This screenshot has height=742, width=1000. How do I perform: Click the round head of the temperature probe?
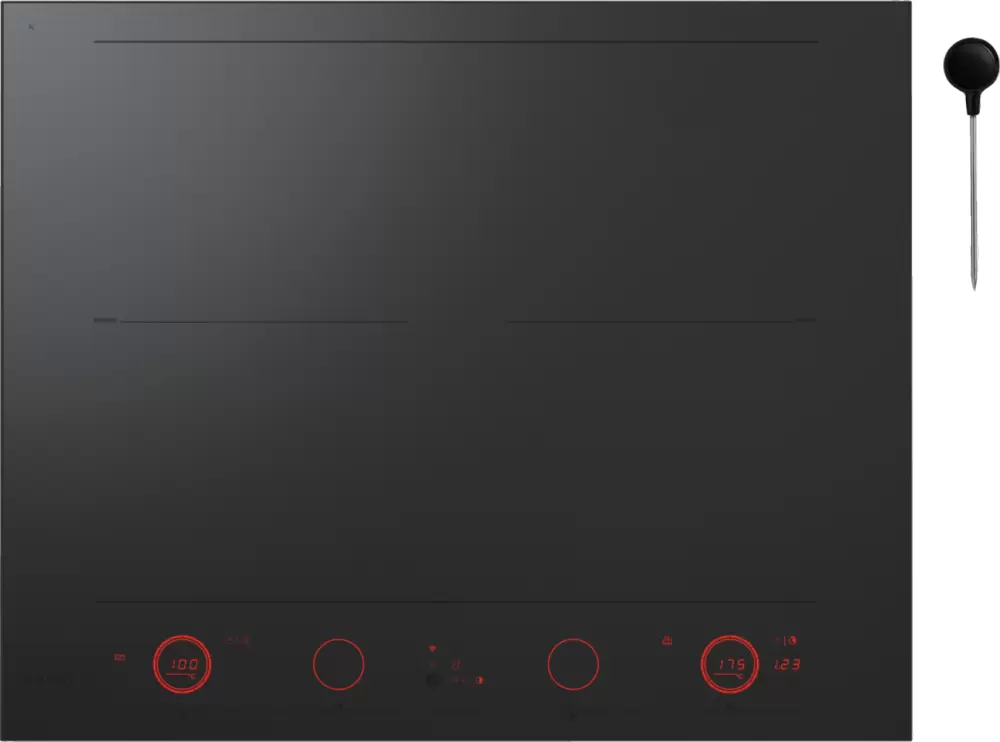coord(971,64)
